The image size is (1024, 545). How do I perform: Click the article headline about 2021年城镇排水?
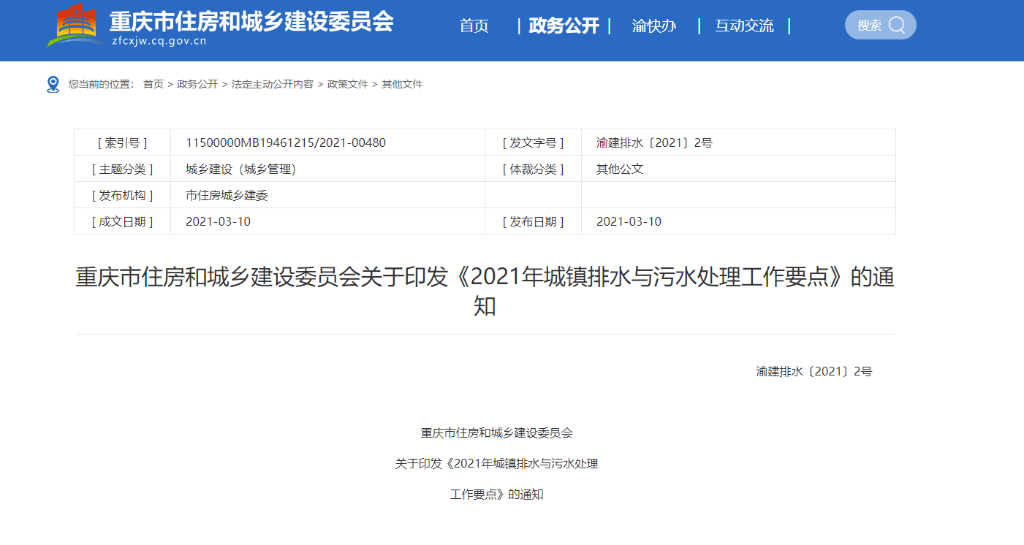(x=485, y=291)
